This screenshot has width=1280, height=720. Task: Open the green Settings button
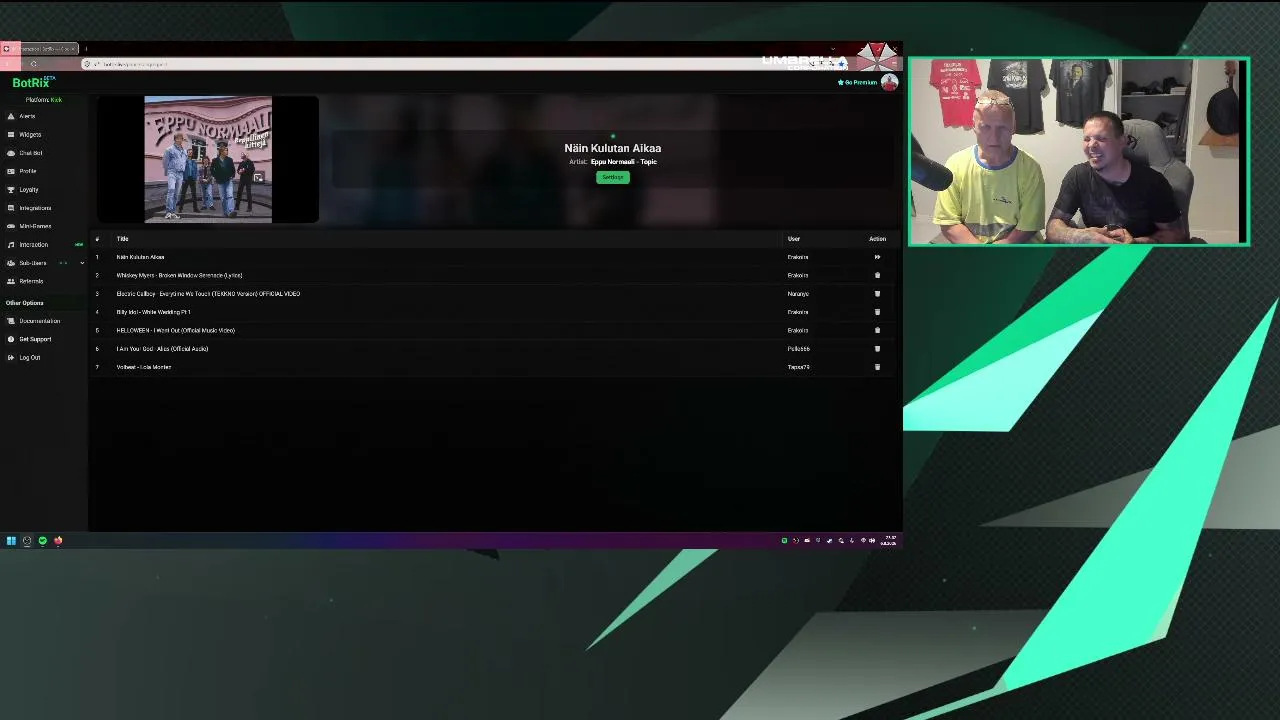[x=613, y=177]
